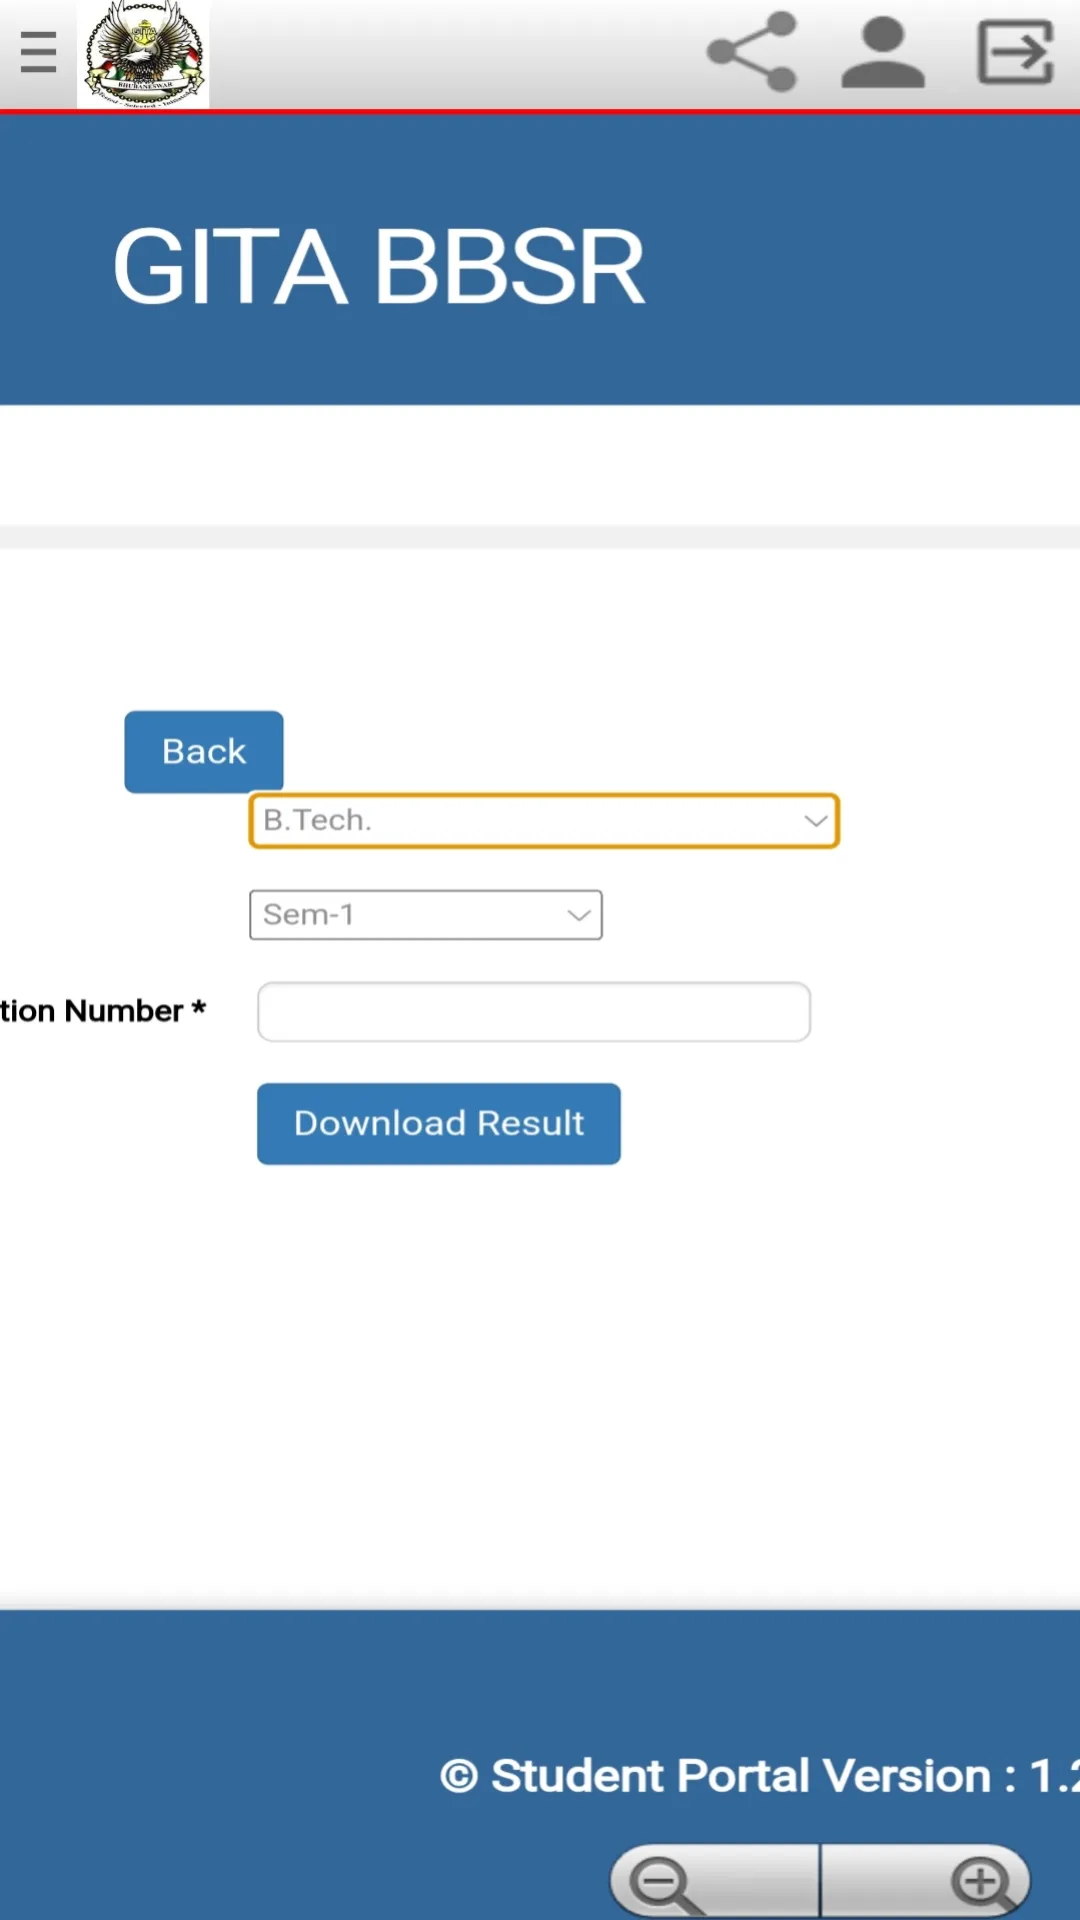Image resolution: width=1080 pixels, height=1920 pixels.
Task: Click the divider between zoom buttons
Action: pyautogui.click(x=820, y=1882)
